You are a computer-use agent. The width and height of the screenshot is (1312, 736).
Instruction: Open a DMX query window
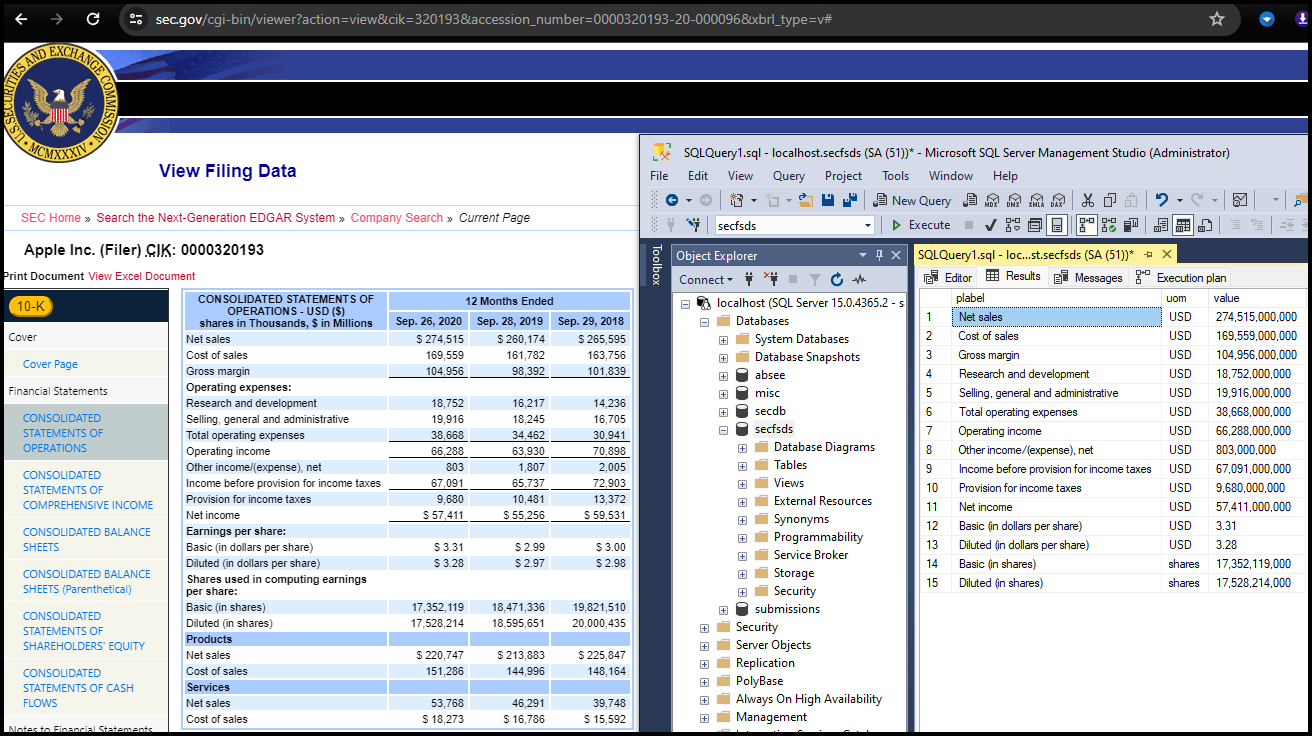1014,200
